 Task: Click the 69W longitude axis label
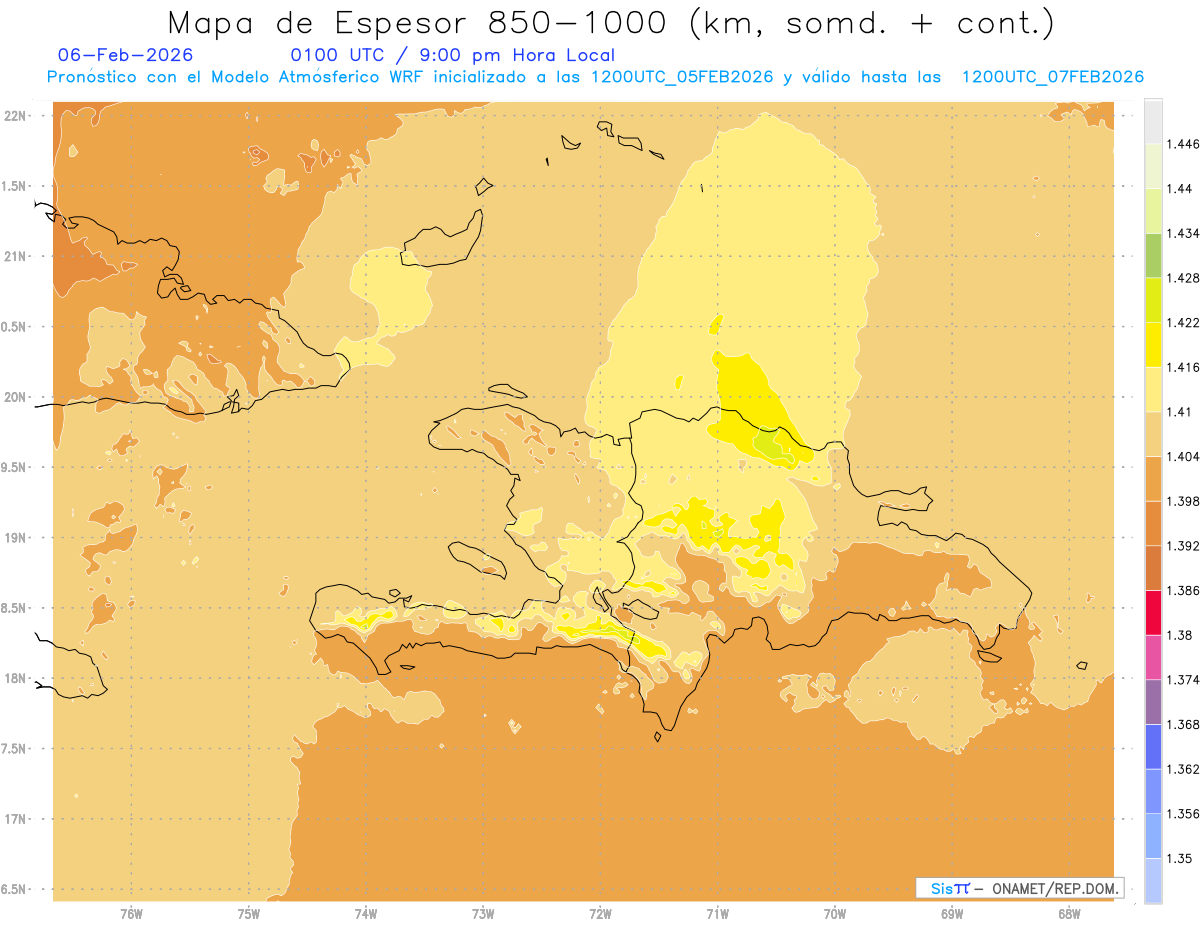click(952, 915)
